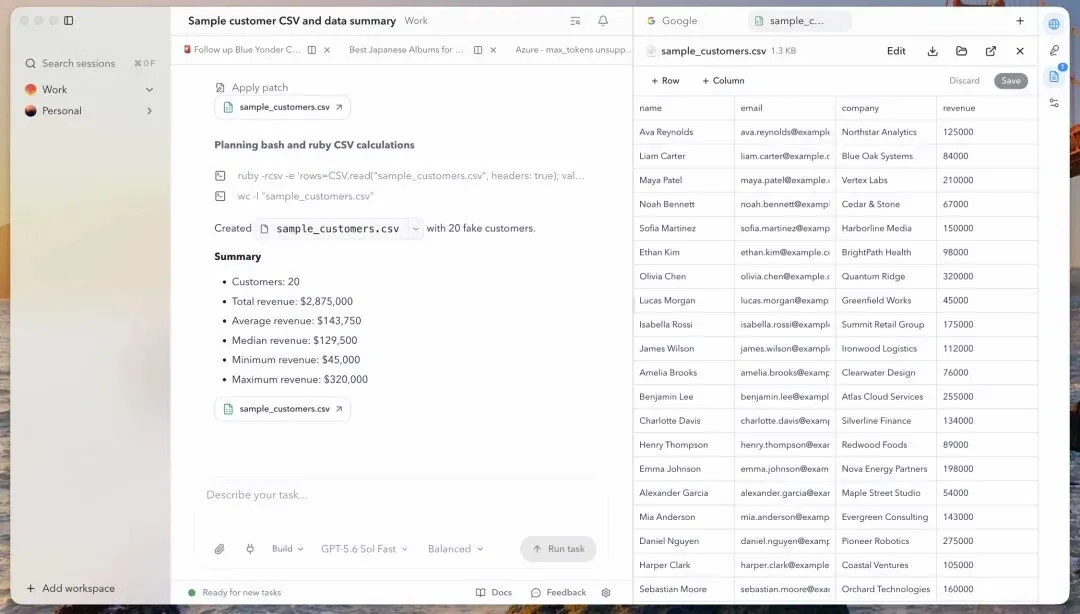Switch to the Google tab
Viewport: 1080px width, 614px height.
click(672, 21)
